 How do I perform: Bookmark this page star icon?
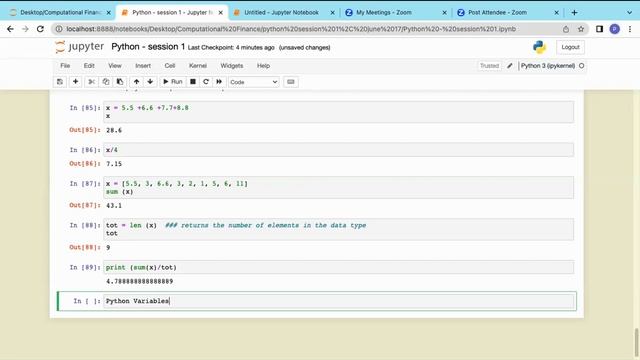pos(581,29)
